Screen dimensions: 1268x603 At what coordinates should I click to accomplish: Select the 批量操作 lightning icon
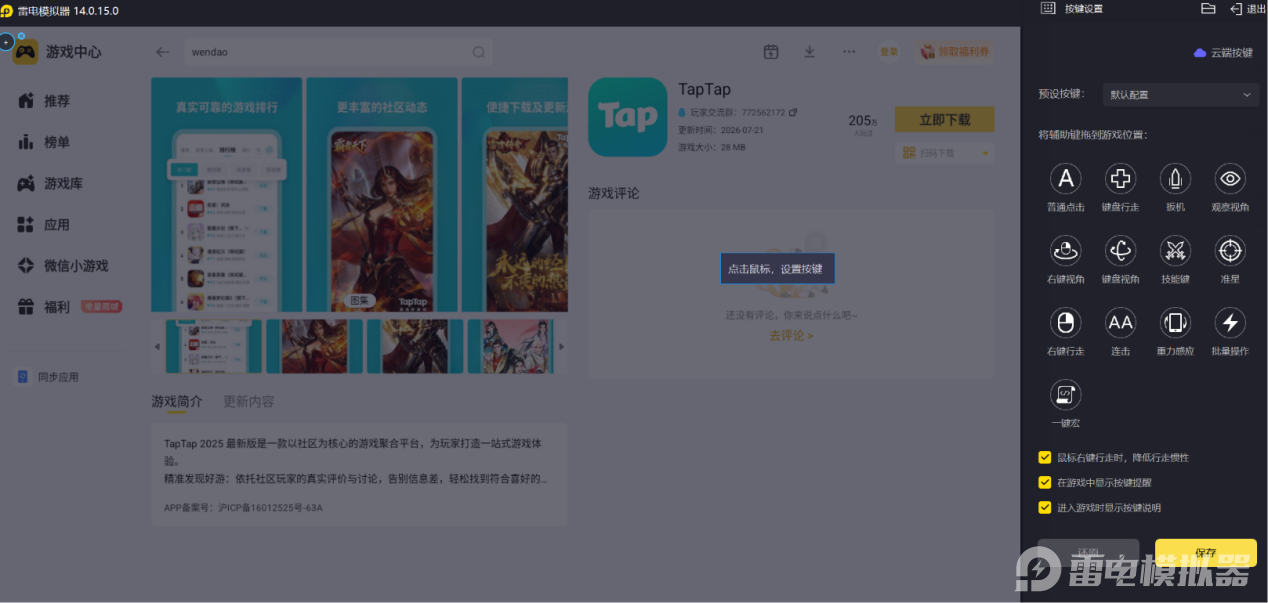pyautogui.click(x=1230, y=323)
